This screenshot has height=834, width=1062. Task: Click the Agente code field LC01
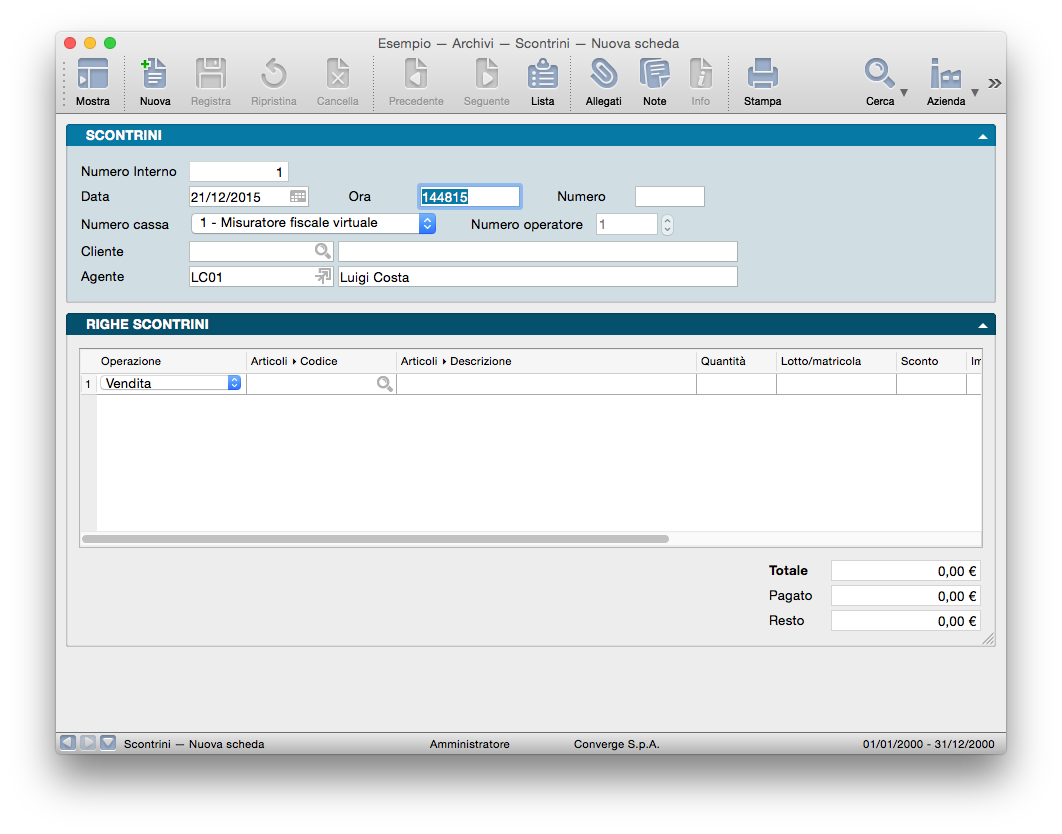point(251,276)
